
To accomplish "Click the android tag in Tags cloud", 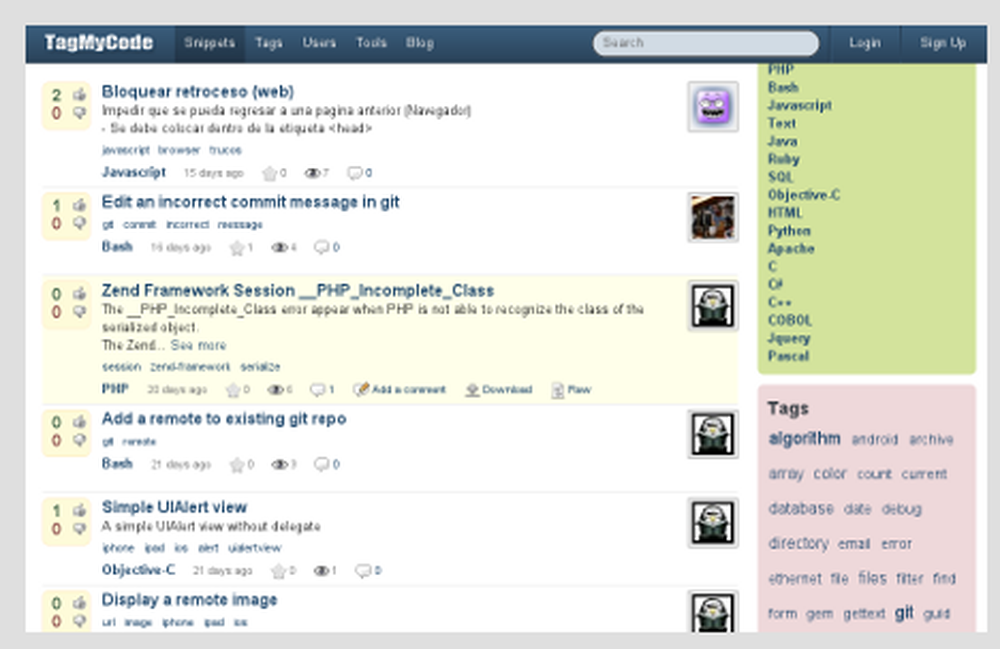I will [x=874, y=439].
